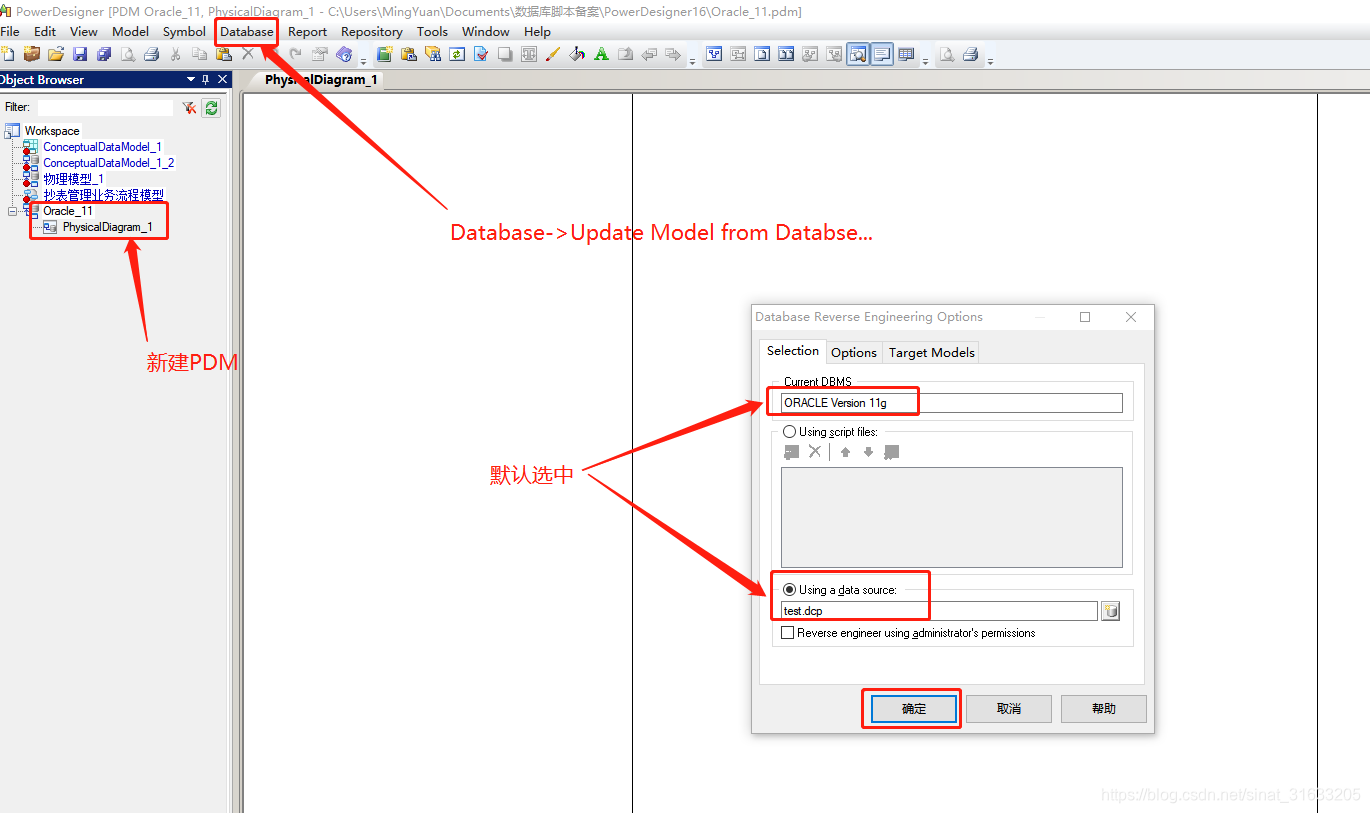
Task: Close the Object Browser panel
Action: (x=223, y=80)
